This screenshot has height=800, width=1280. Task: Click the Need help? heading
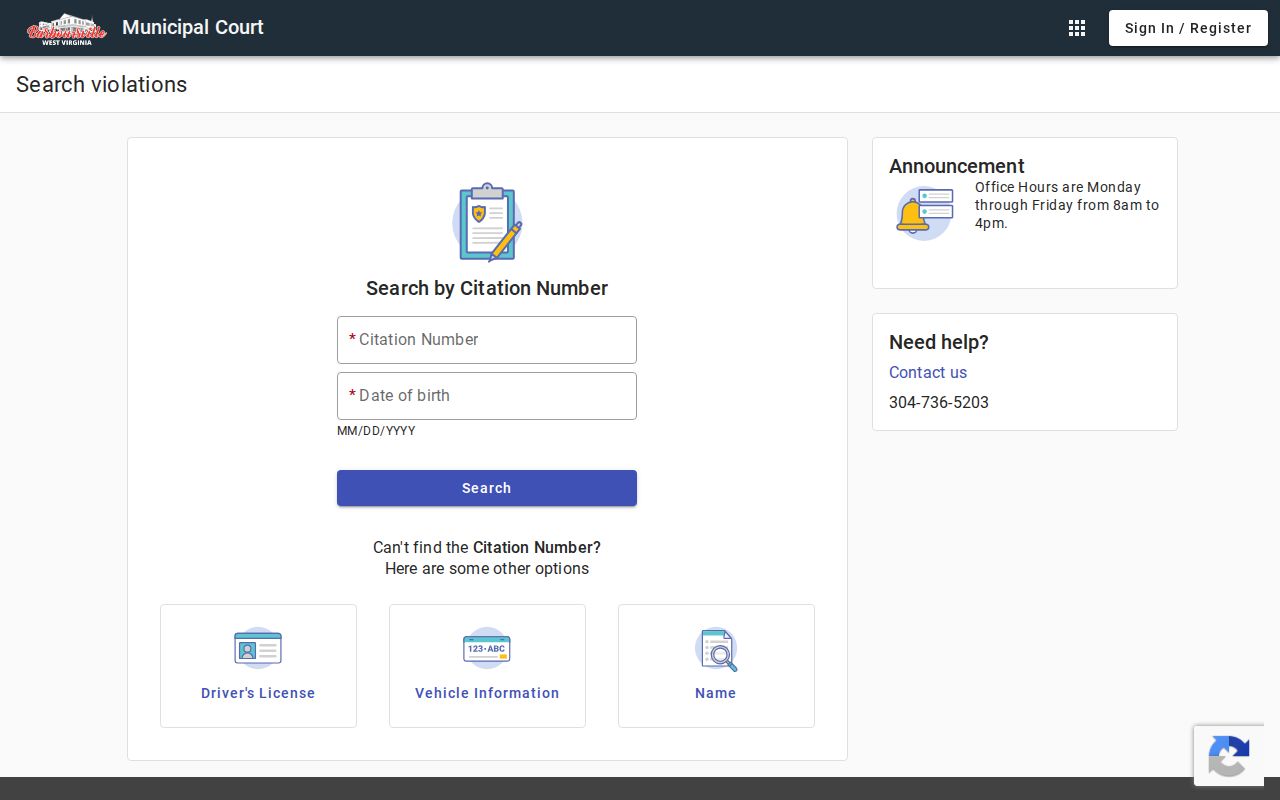click(939, 342)
